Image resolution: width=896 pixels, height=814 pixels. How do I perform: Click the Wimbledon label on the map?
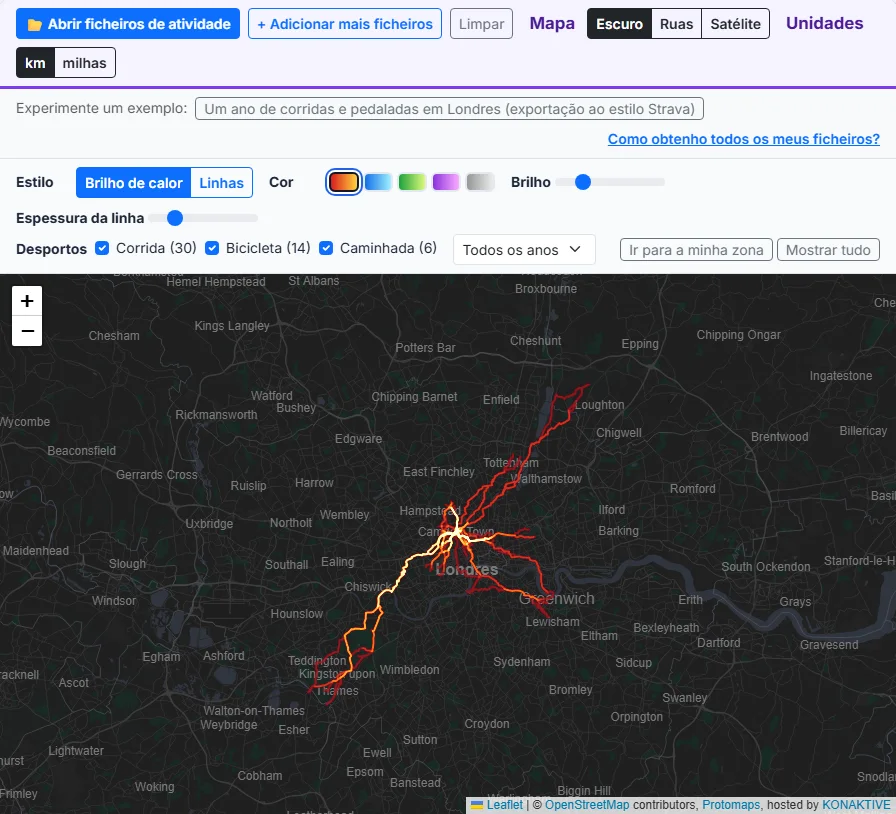[x=410, y=669]
